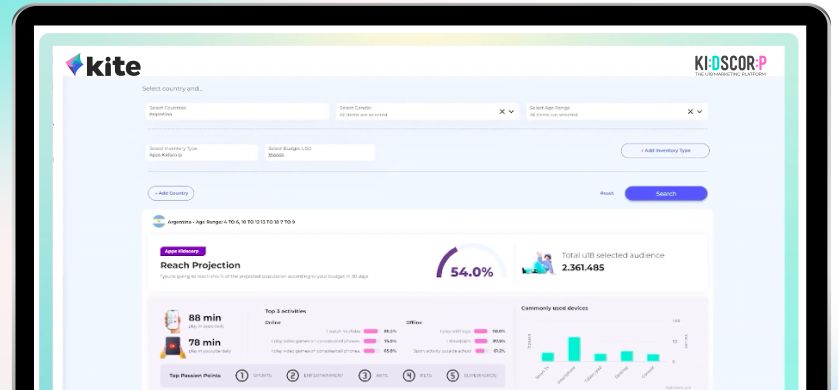The image size is (838, 390).
Task: Select the Apps Kidscorp purple tag
Action: point(183,251)
